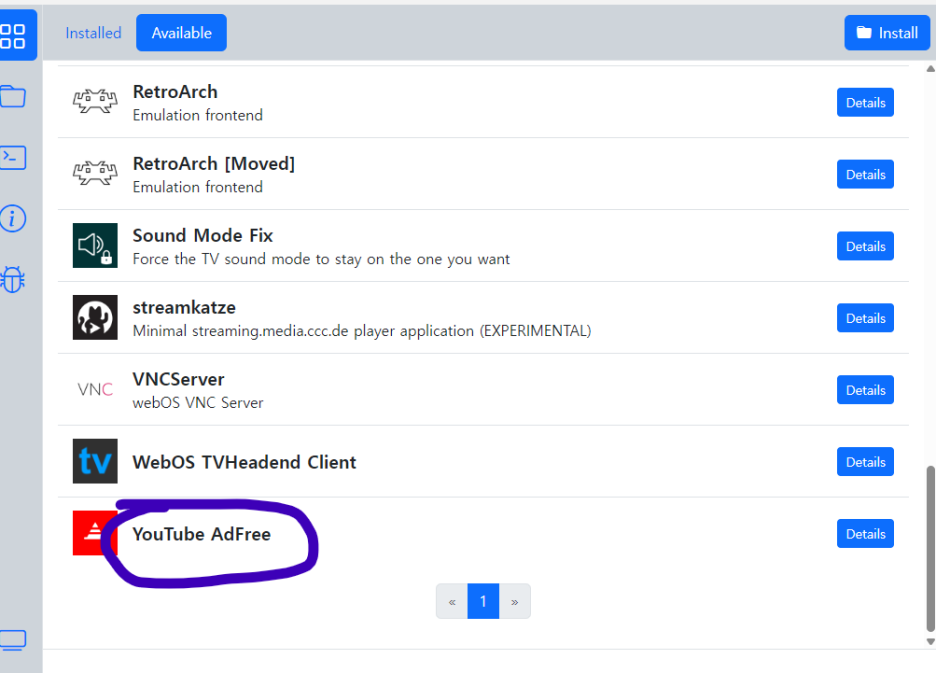Screen dimensions: 936x673
Task: Click 'Minimal streaming.media.ccc.de player' description
Action: 362,331
